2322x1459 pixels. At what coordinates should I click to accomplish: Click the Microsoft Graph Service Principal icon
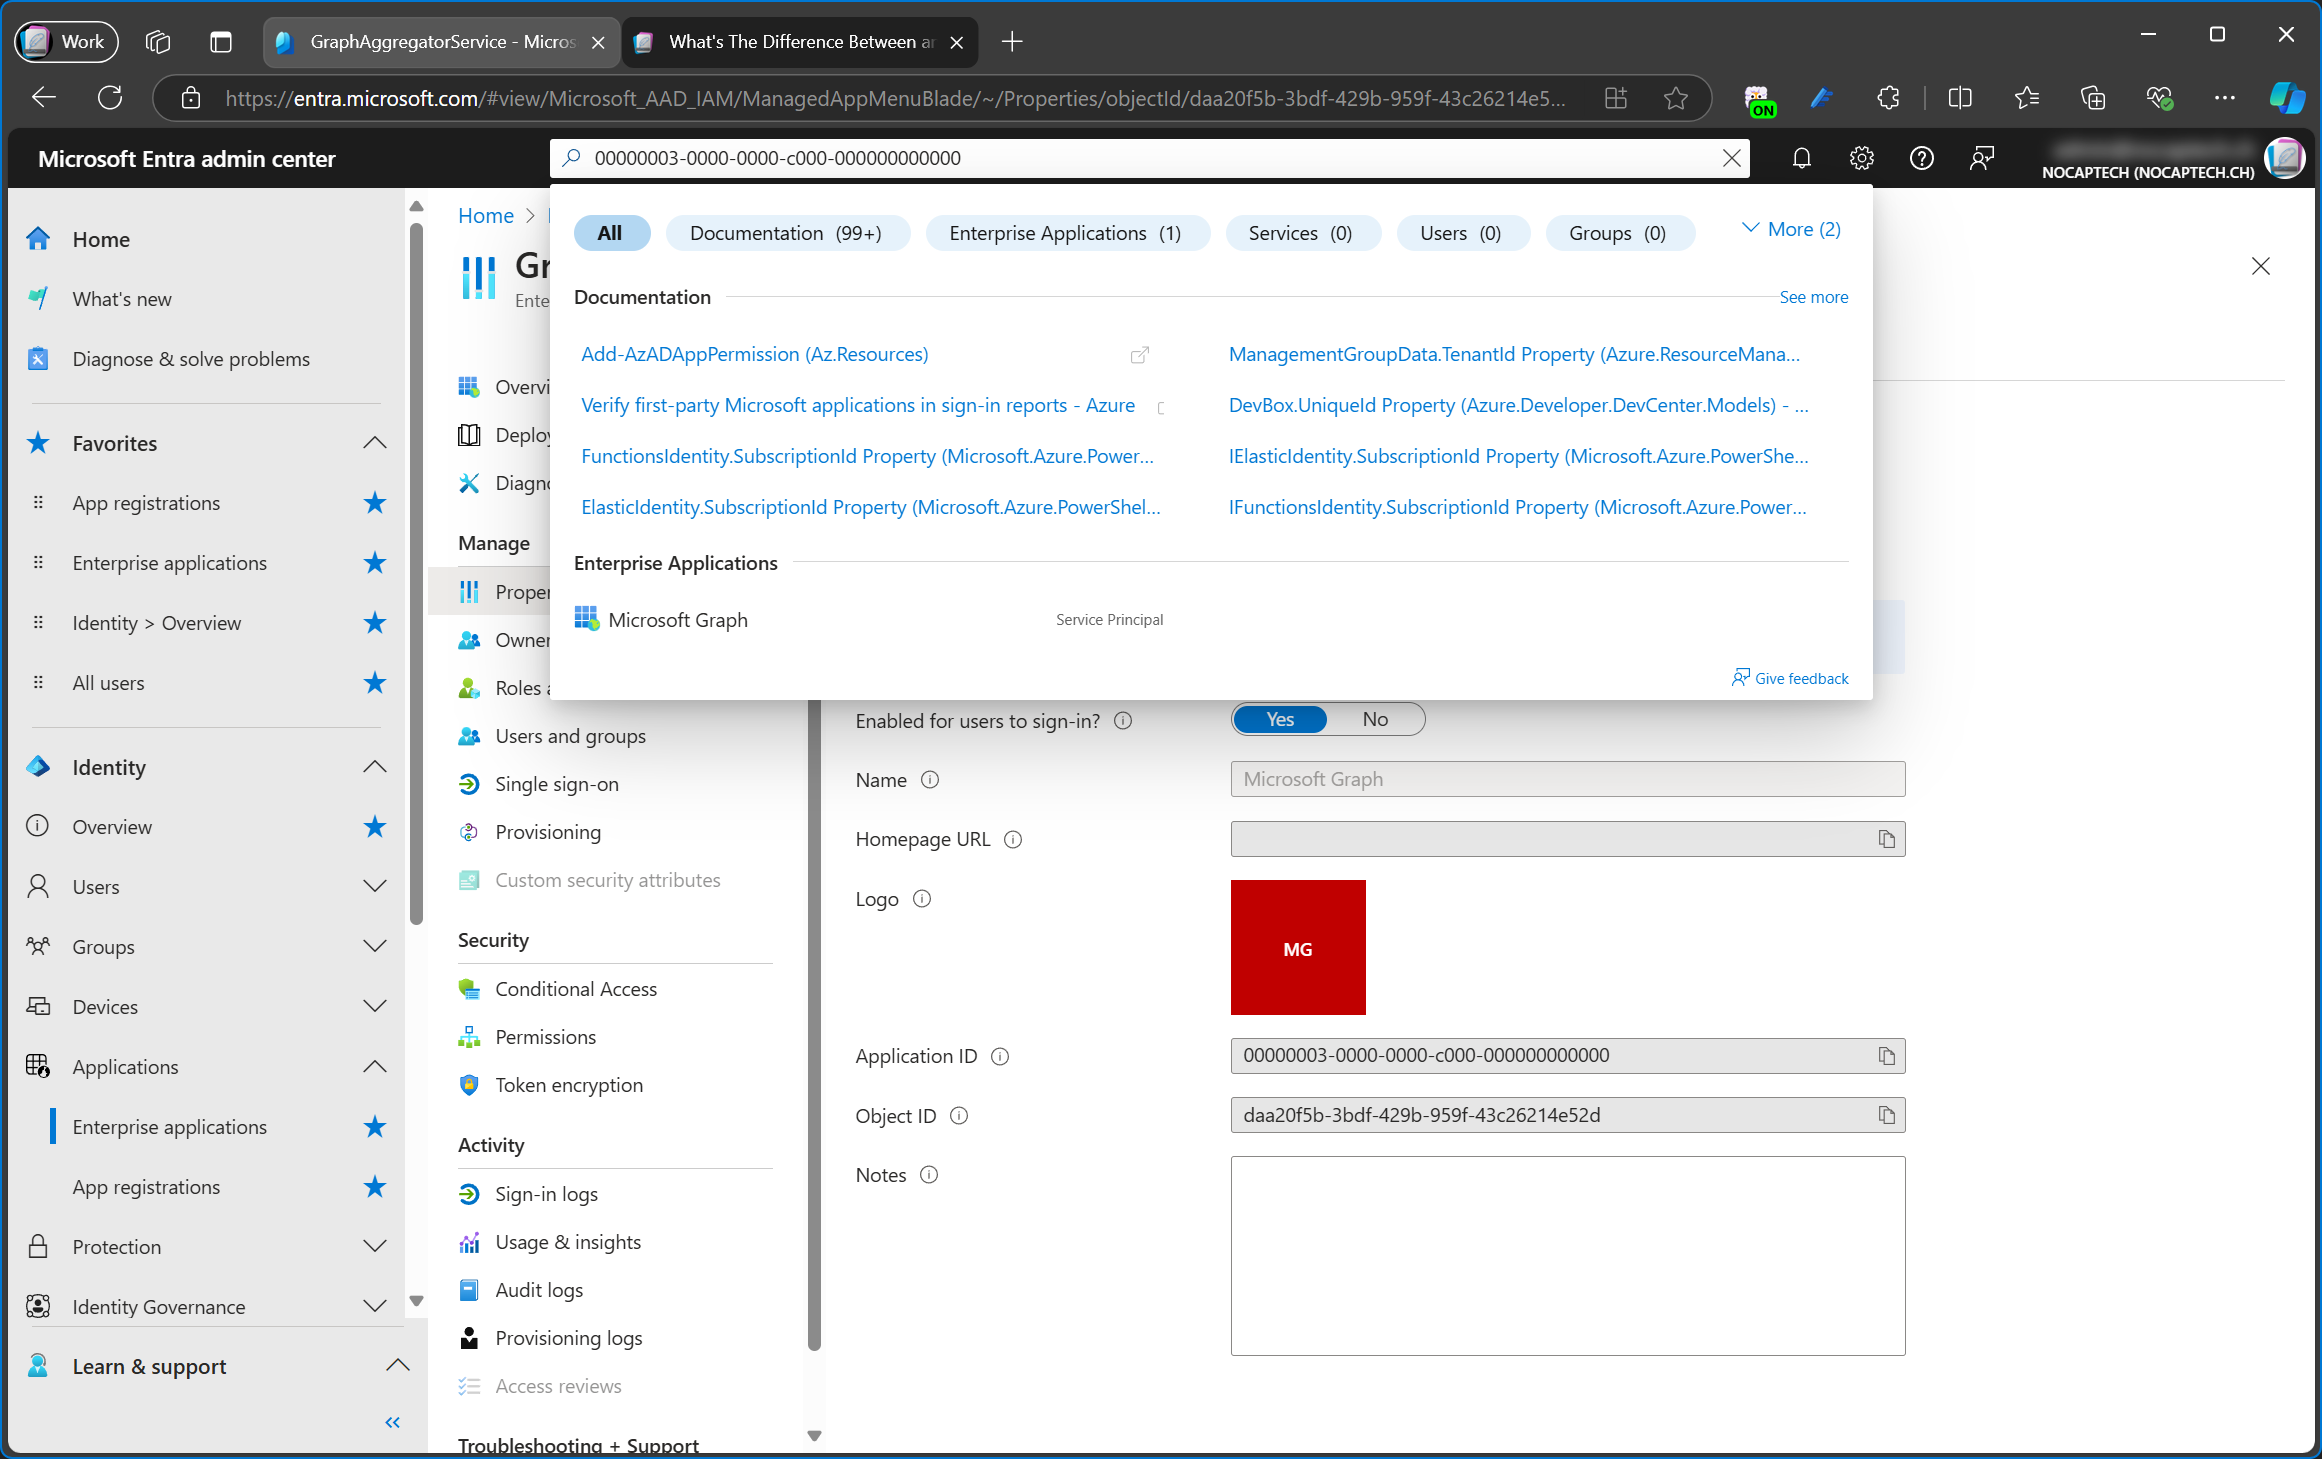pyautogui.click(x=586, y=619)
